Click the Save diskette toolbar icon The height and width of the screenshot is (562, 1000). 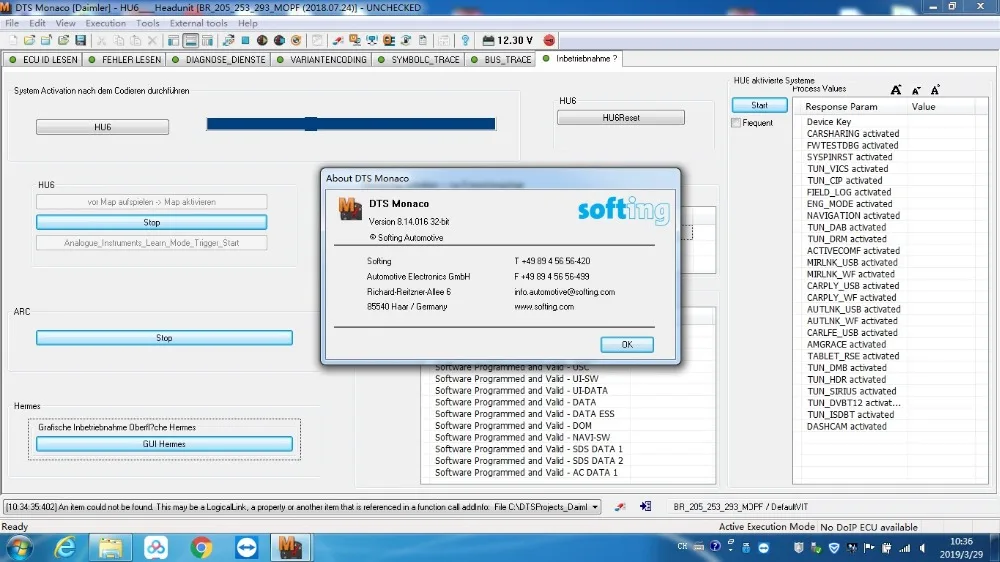click(x=80, y=40)
